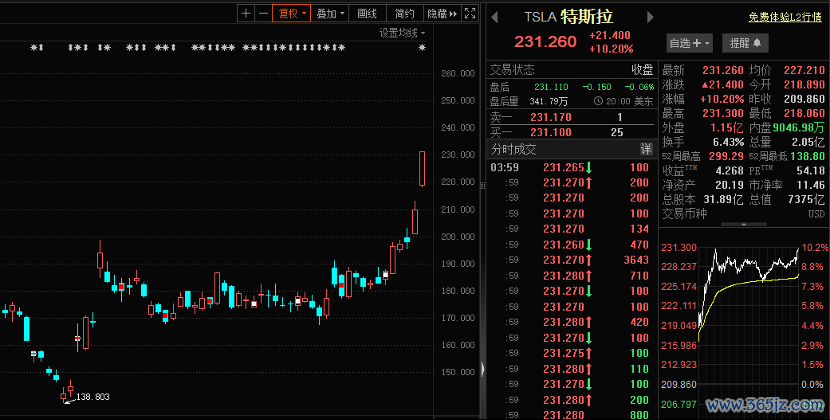Open detailed trades via 详 button
Screen dimensions: 830x420
point(646,149)
